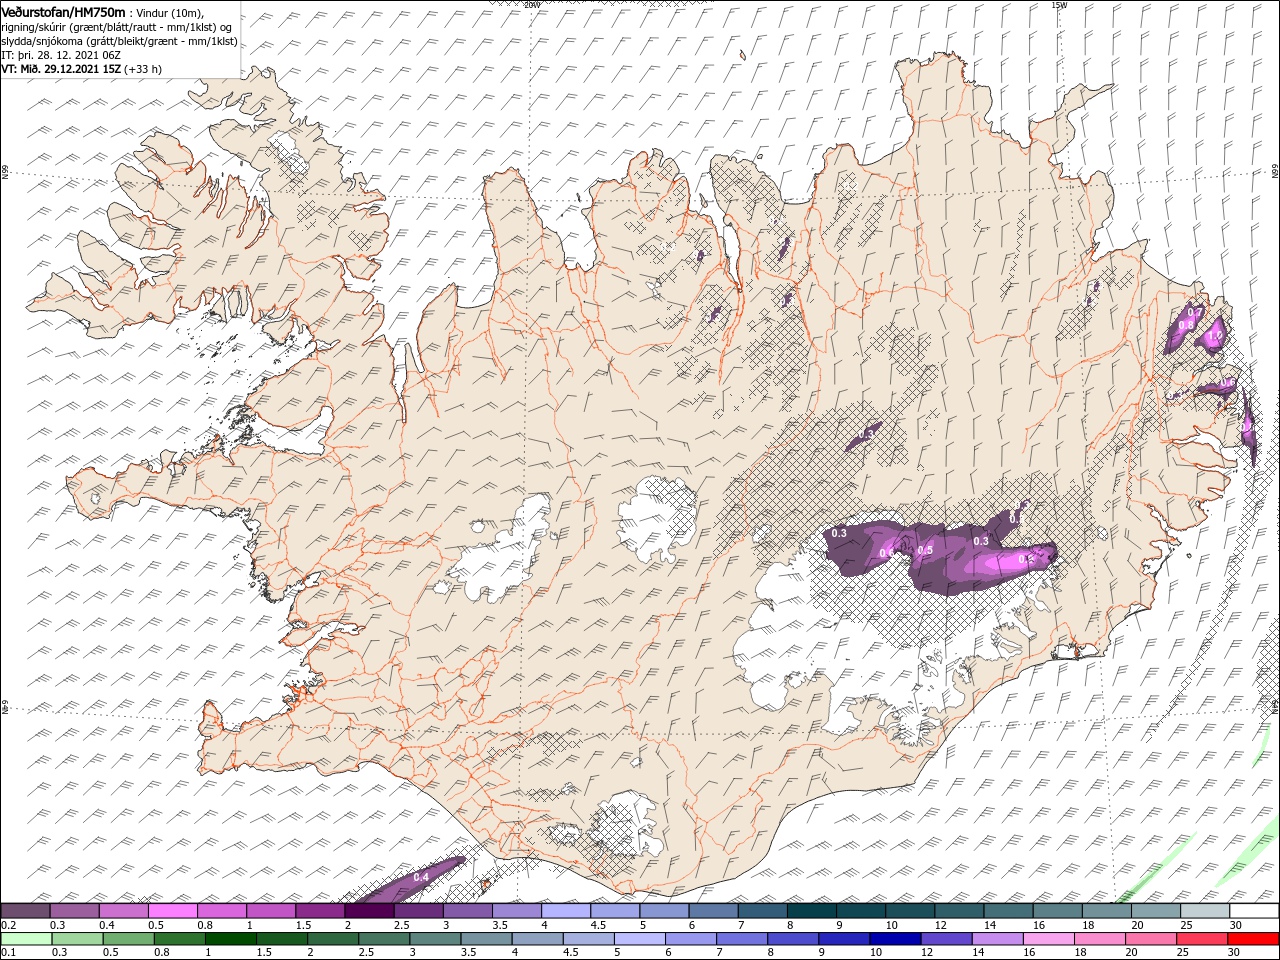Click the 'rigning/skúrir' legend description line
The height and width of the screenshot is (960, 1280).
(116, 27)
